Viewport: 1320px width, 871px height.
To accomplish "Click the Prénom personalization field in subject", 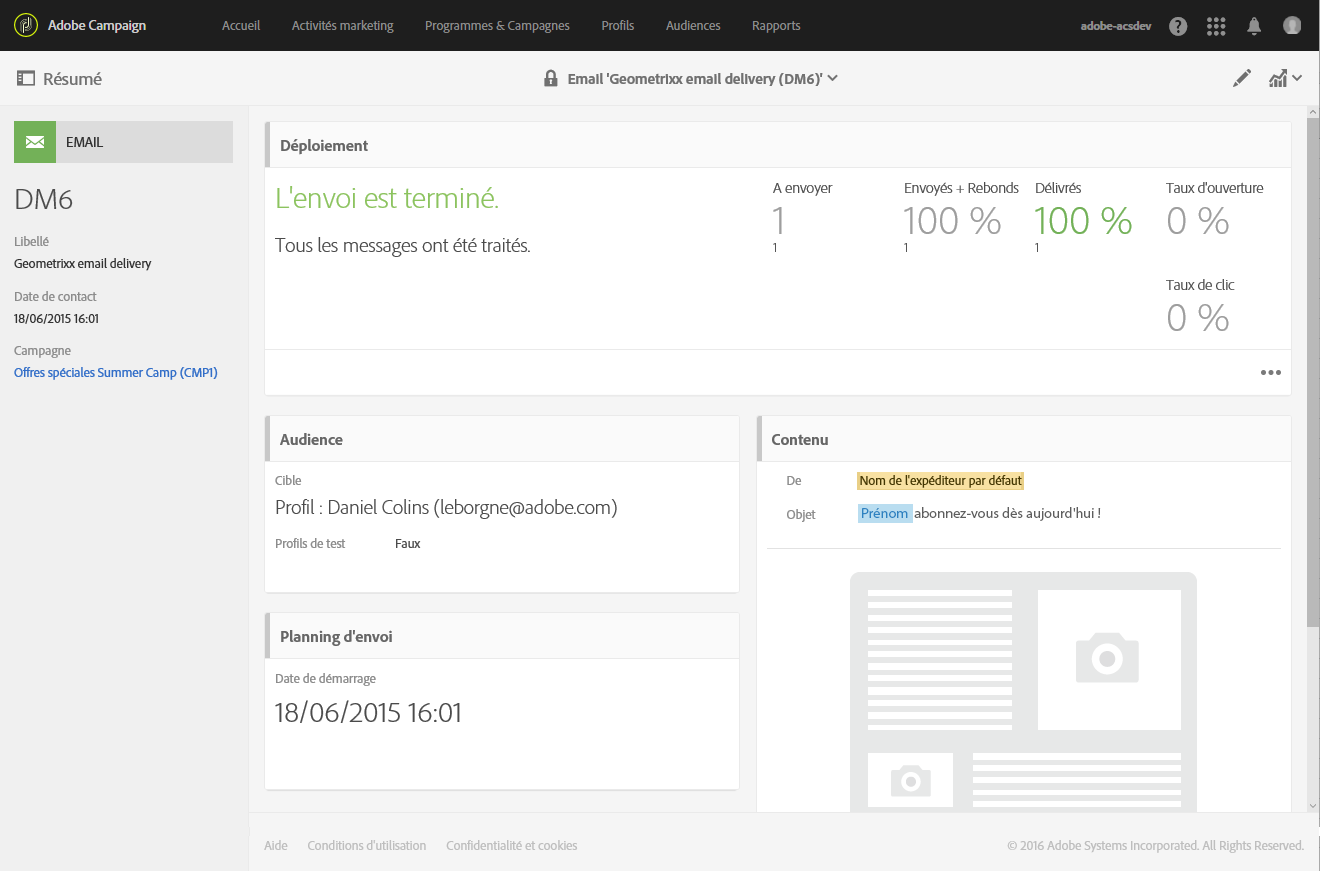I will click(885, 514).
